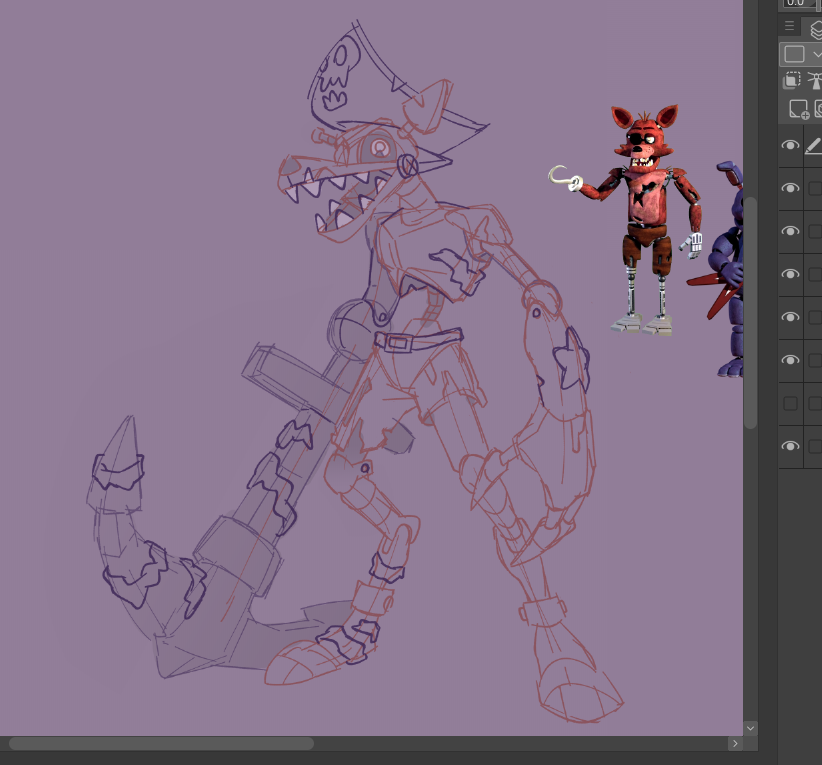This screenshot has width=822, height=765.
Task: Toggle Clip to Layer Below icon
Action: point(792,80)
